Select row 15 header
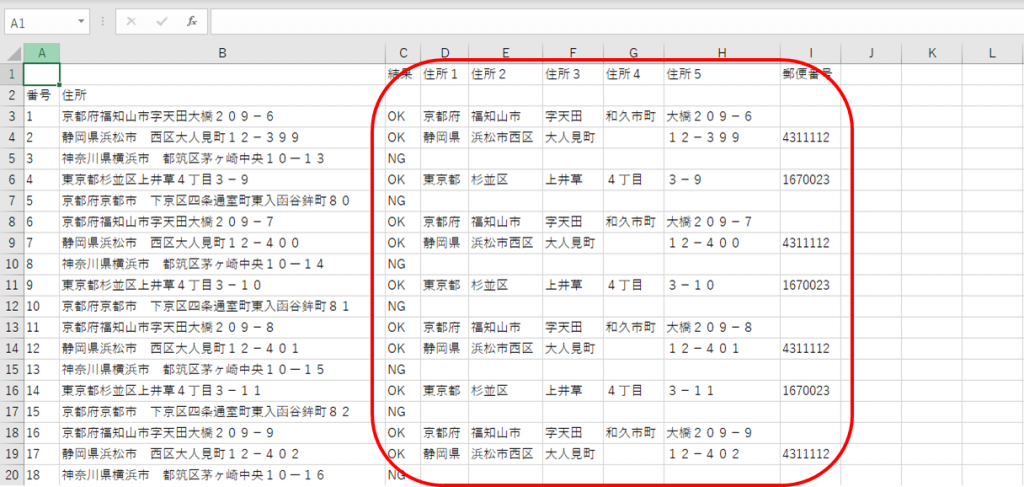Screen dimensions: 1024x487 [x=12, y=370]
